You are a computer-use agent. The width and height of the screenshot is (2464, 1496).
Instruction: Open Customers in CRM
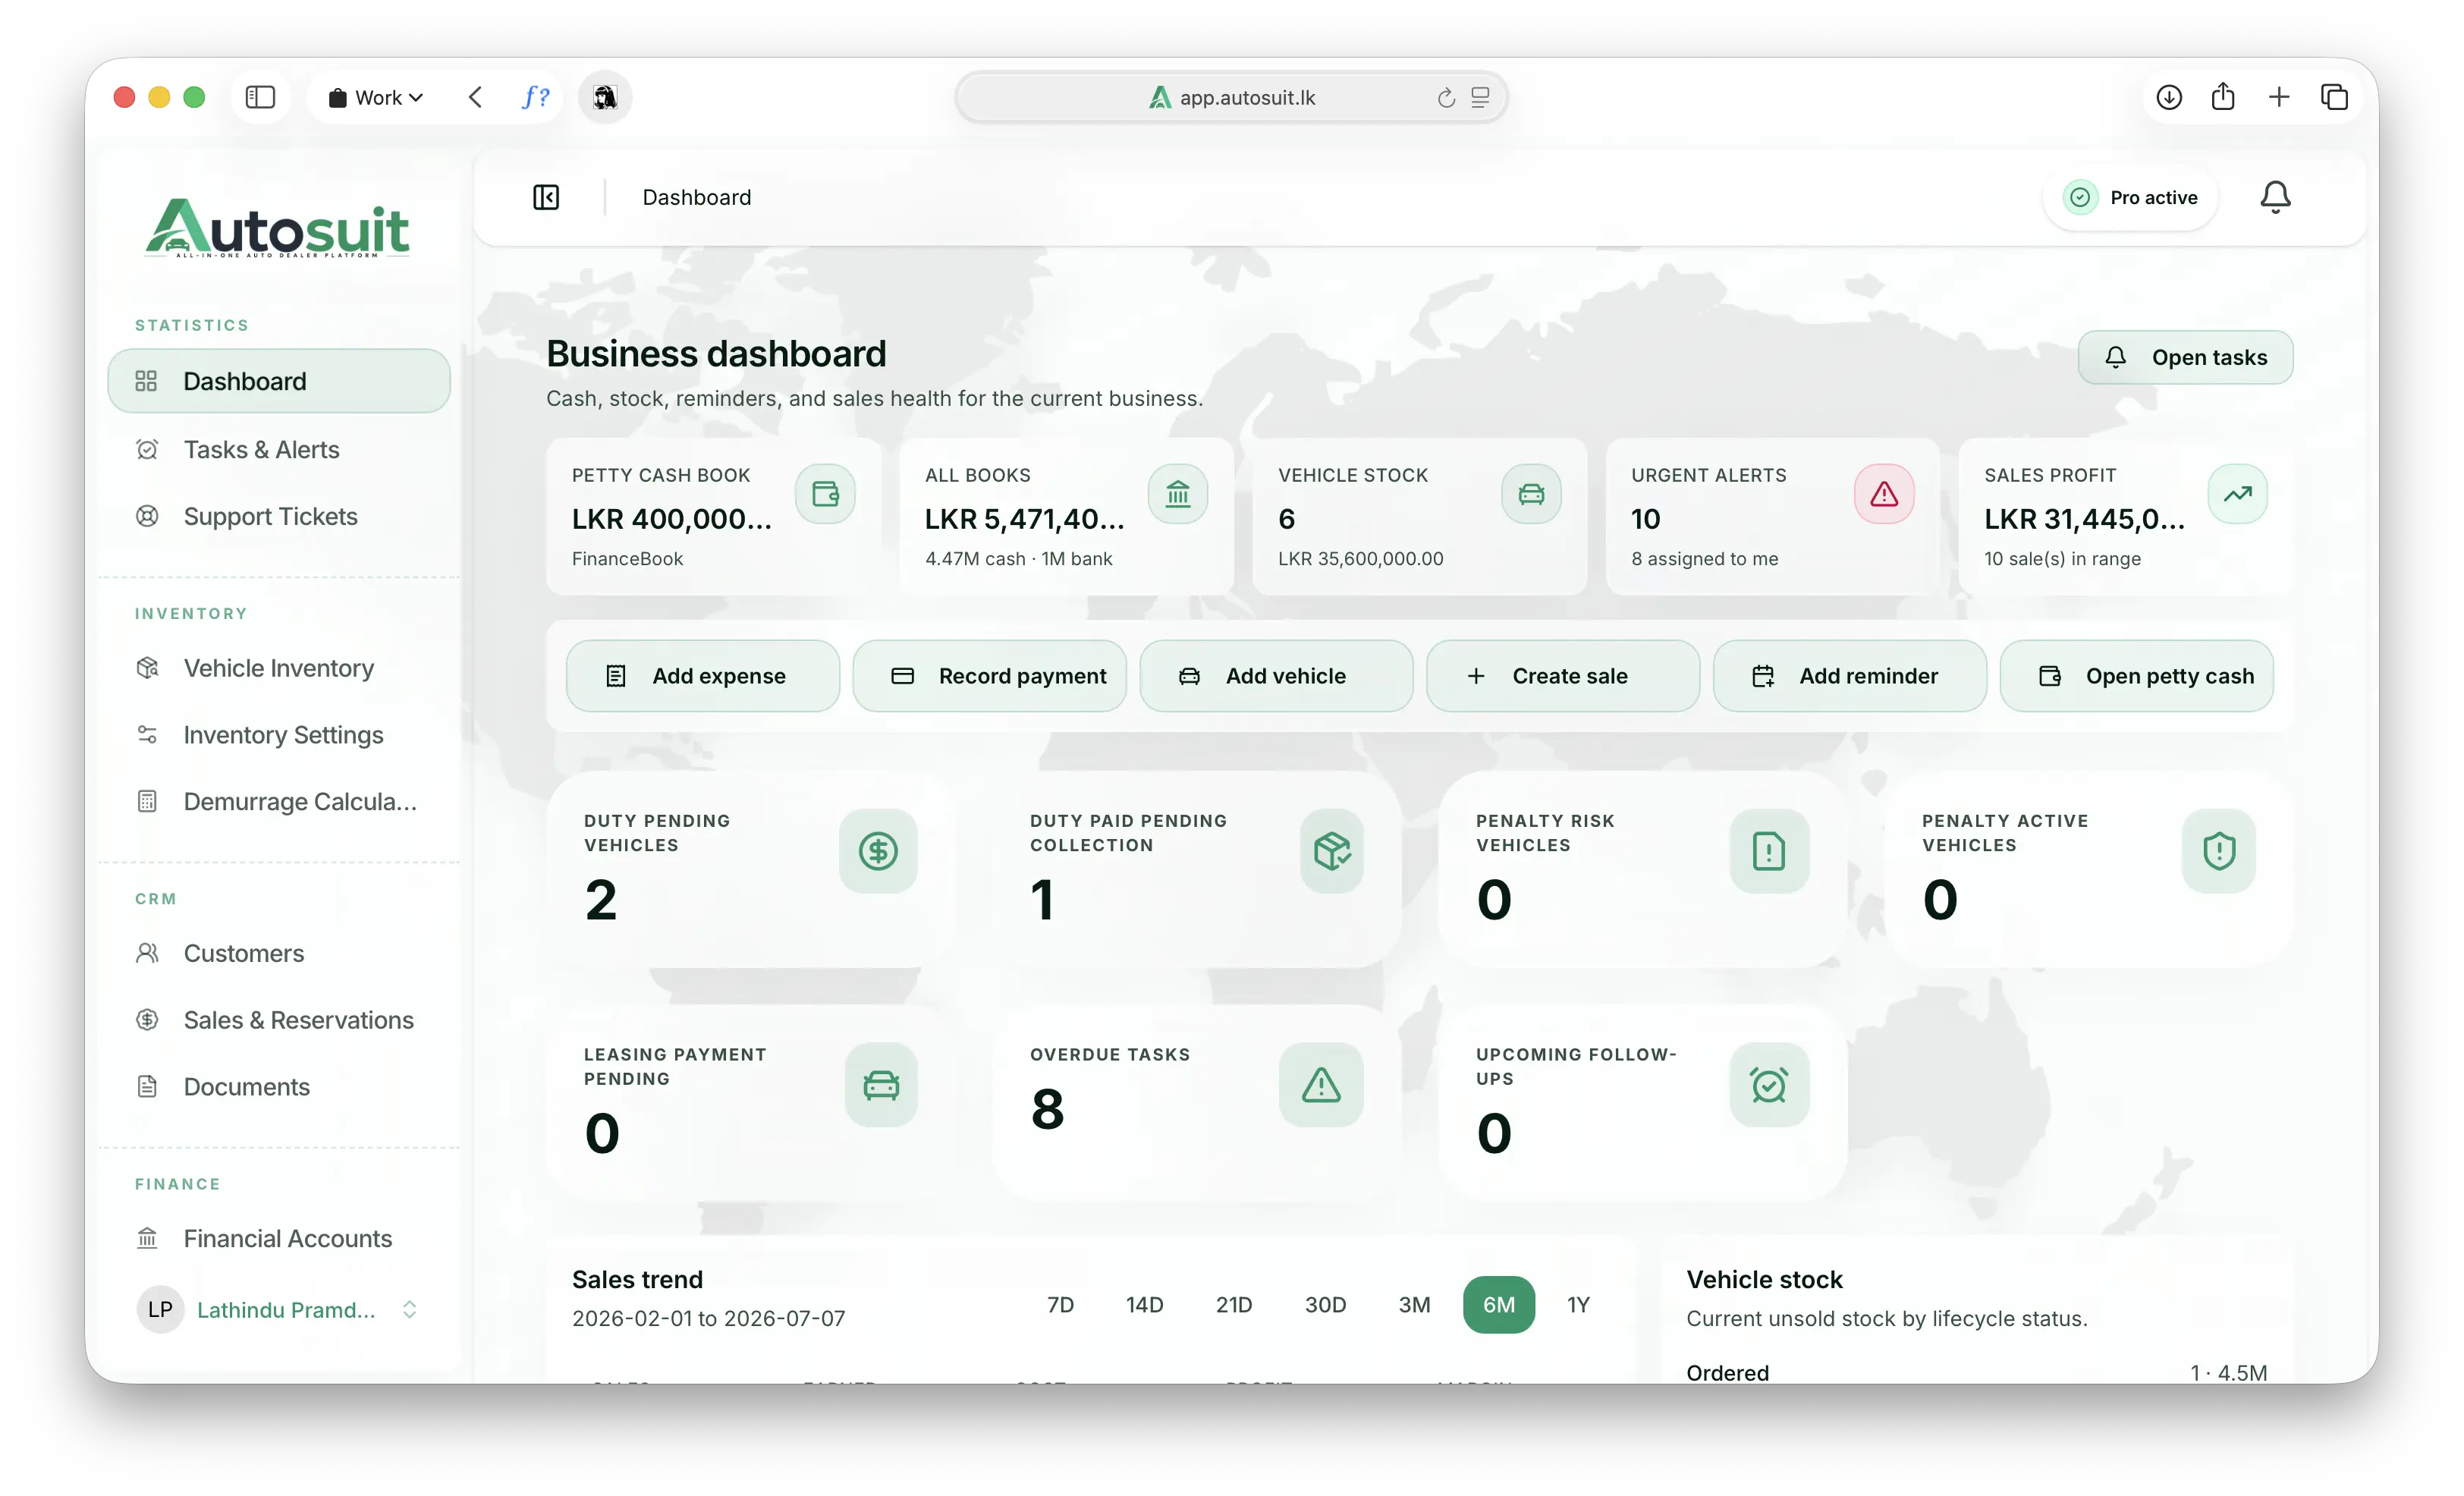pyautogui.click(x=278, y=953)
